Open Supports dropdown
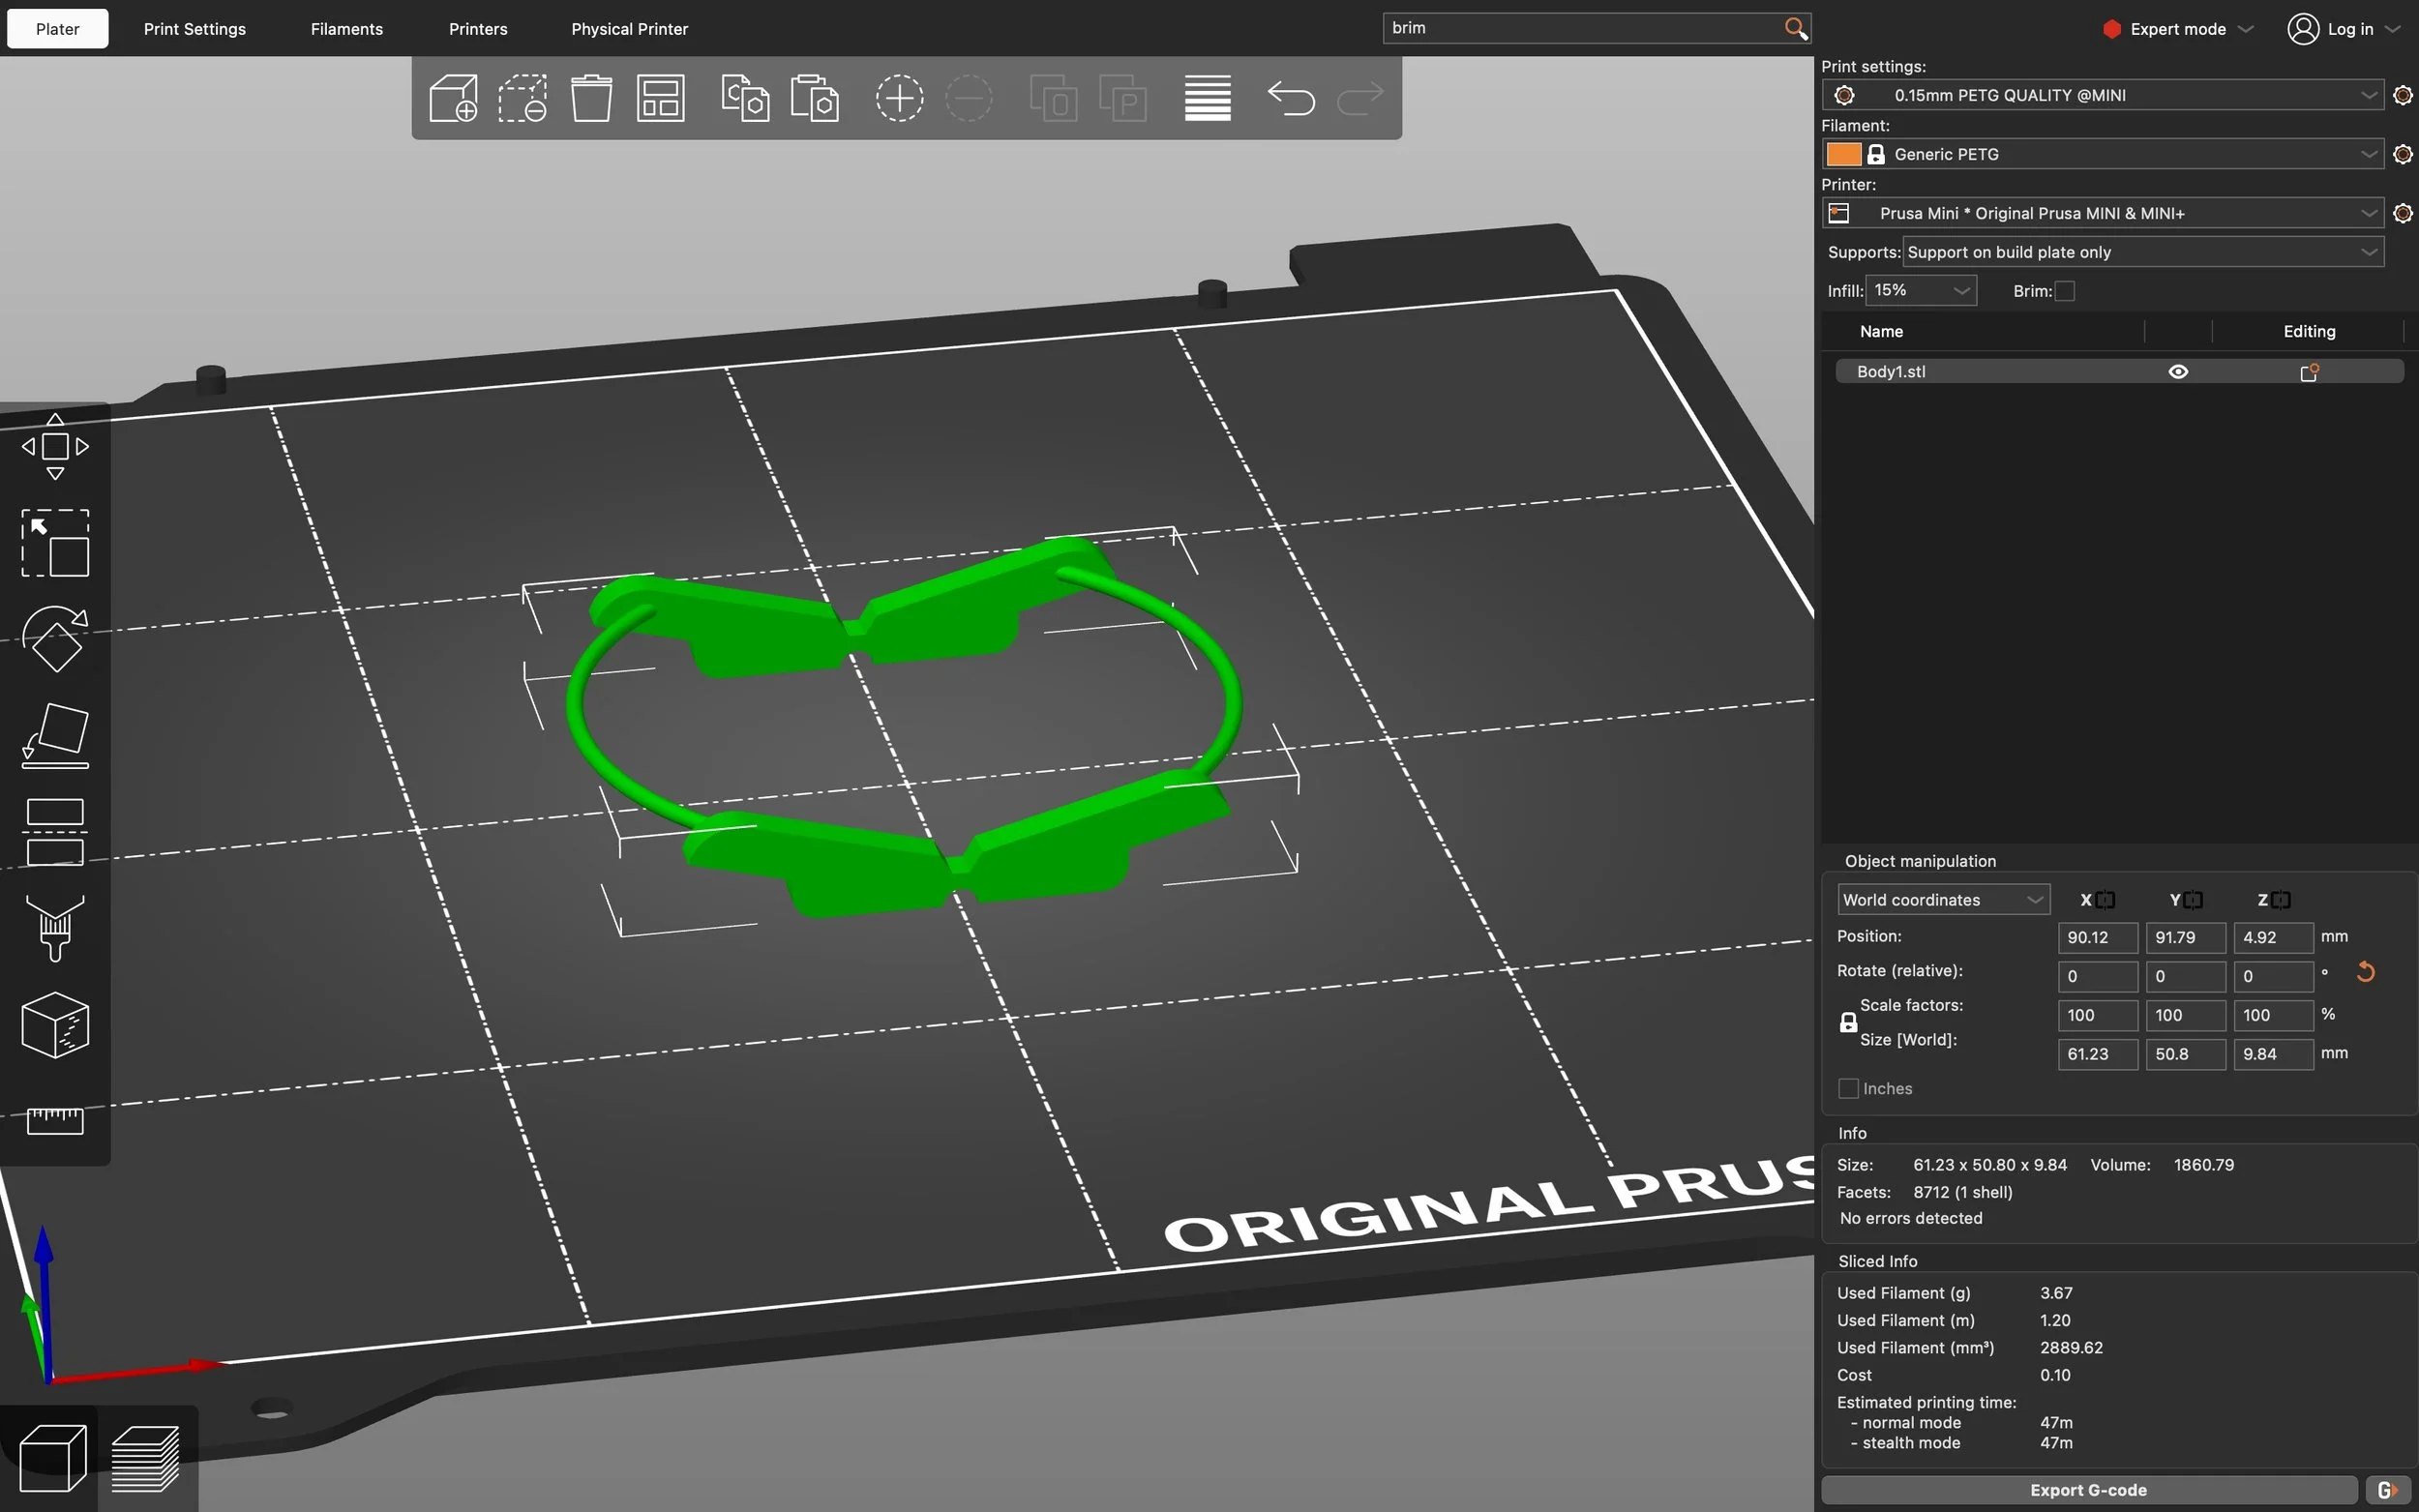Screen dimensions: 2419x1512 [2143, 252]
